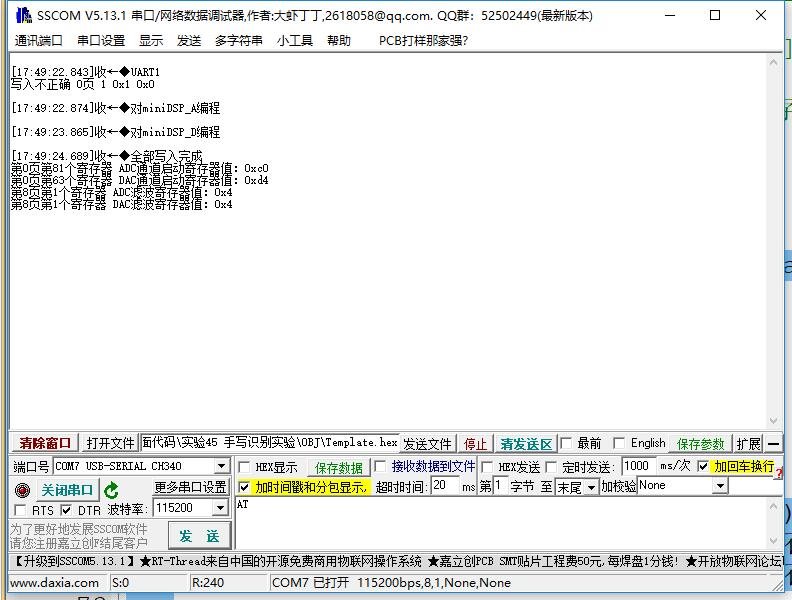Open the 显示 menu

(151, 40)
